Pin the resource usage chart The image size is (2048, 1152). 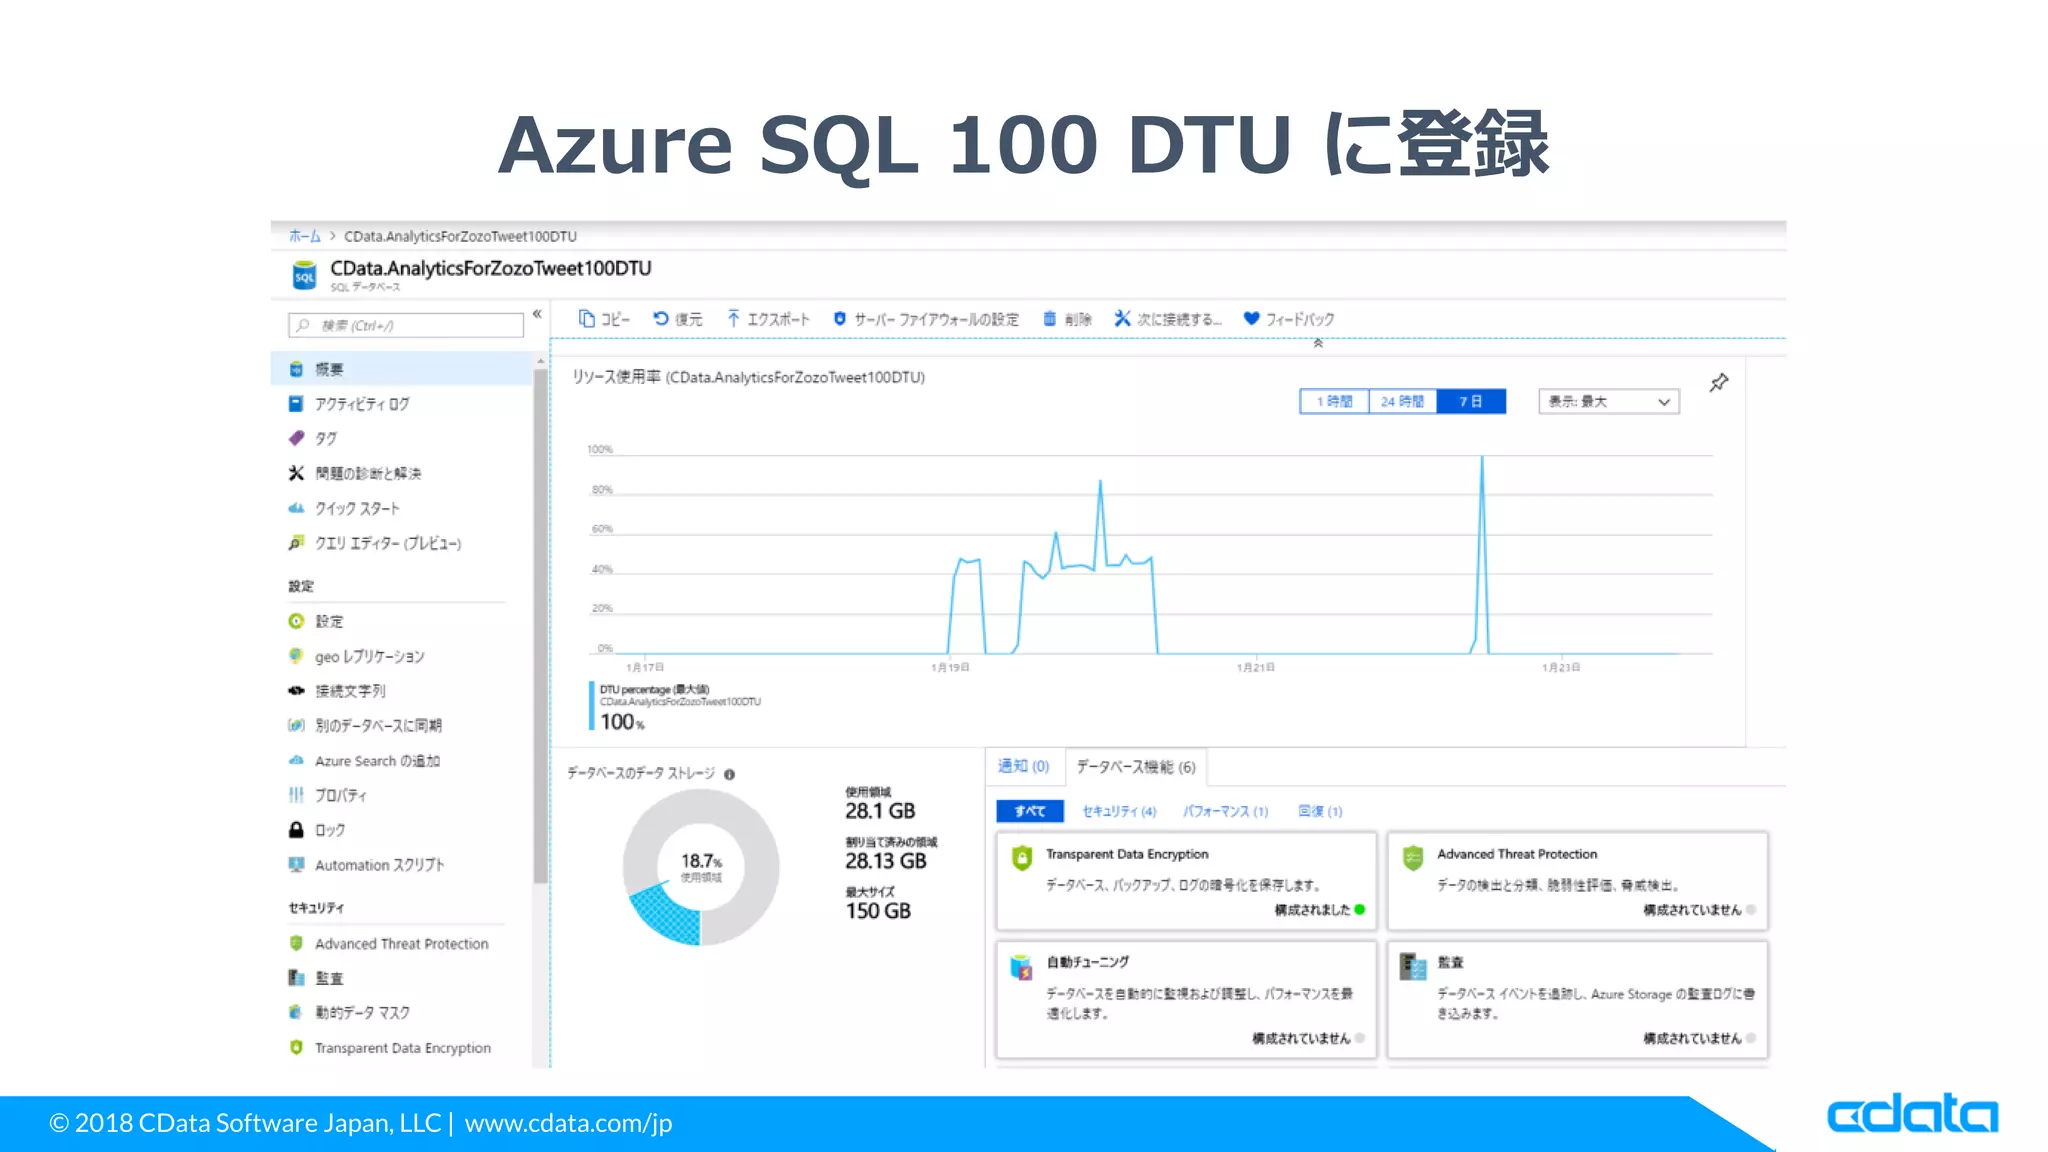pos(1718,383)
